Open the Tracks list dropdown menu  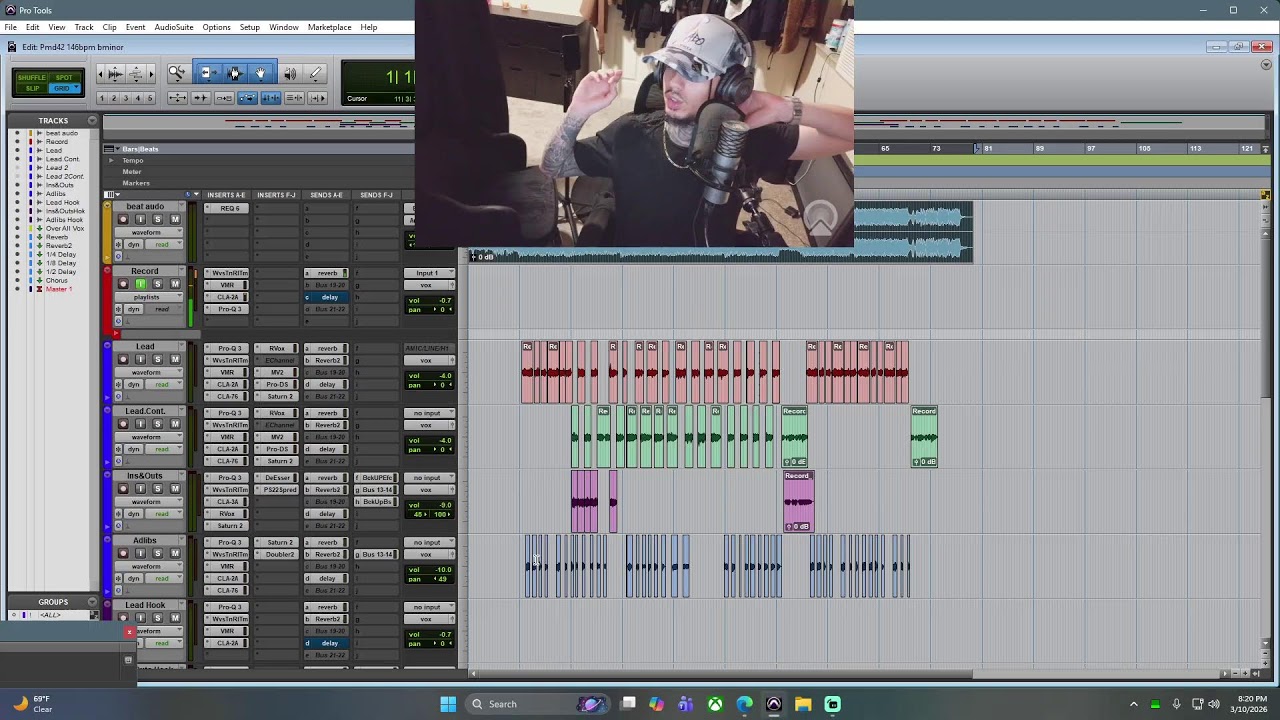click(92, 120)
